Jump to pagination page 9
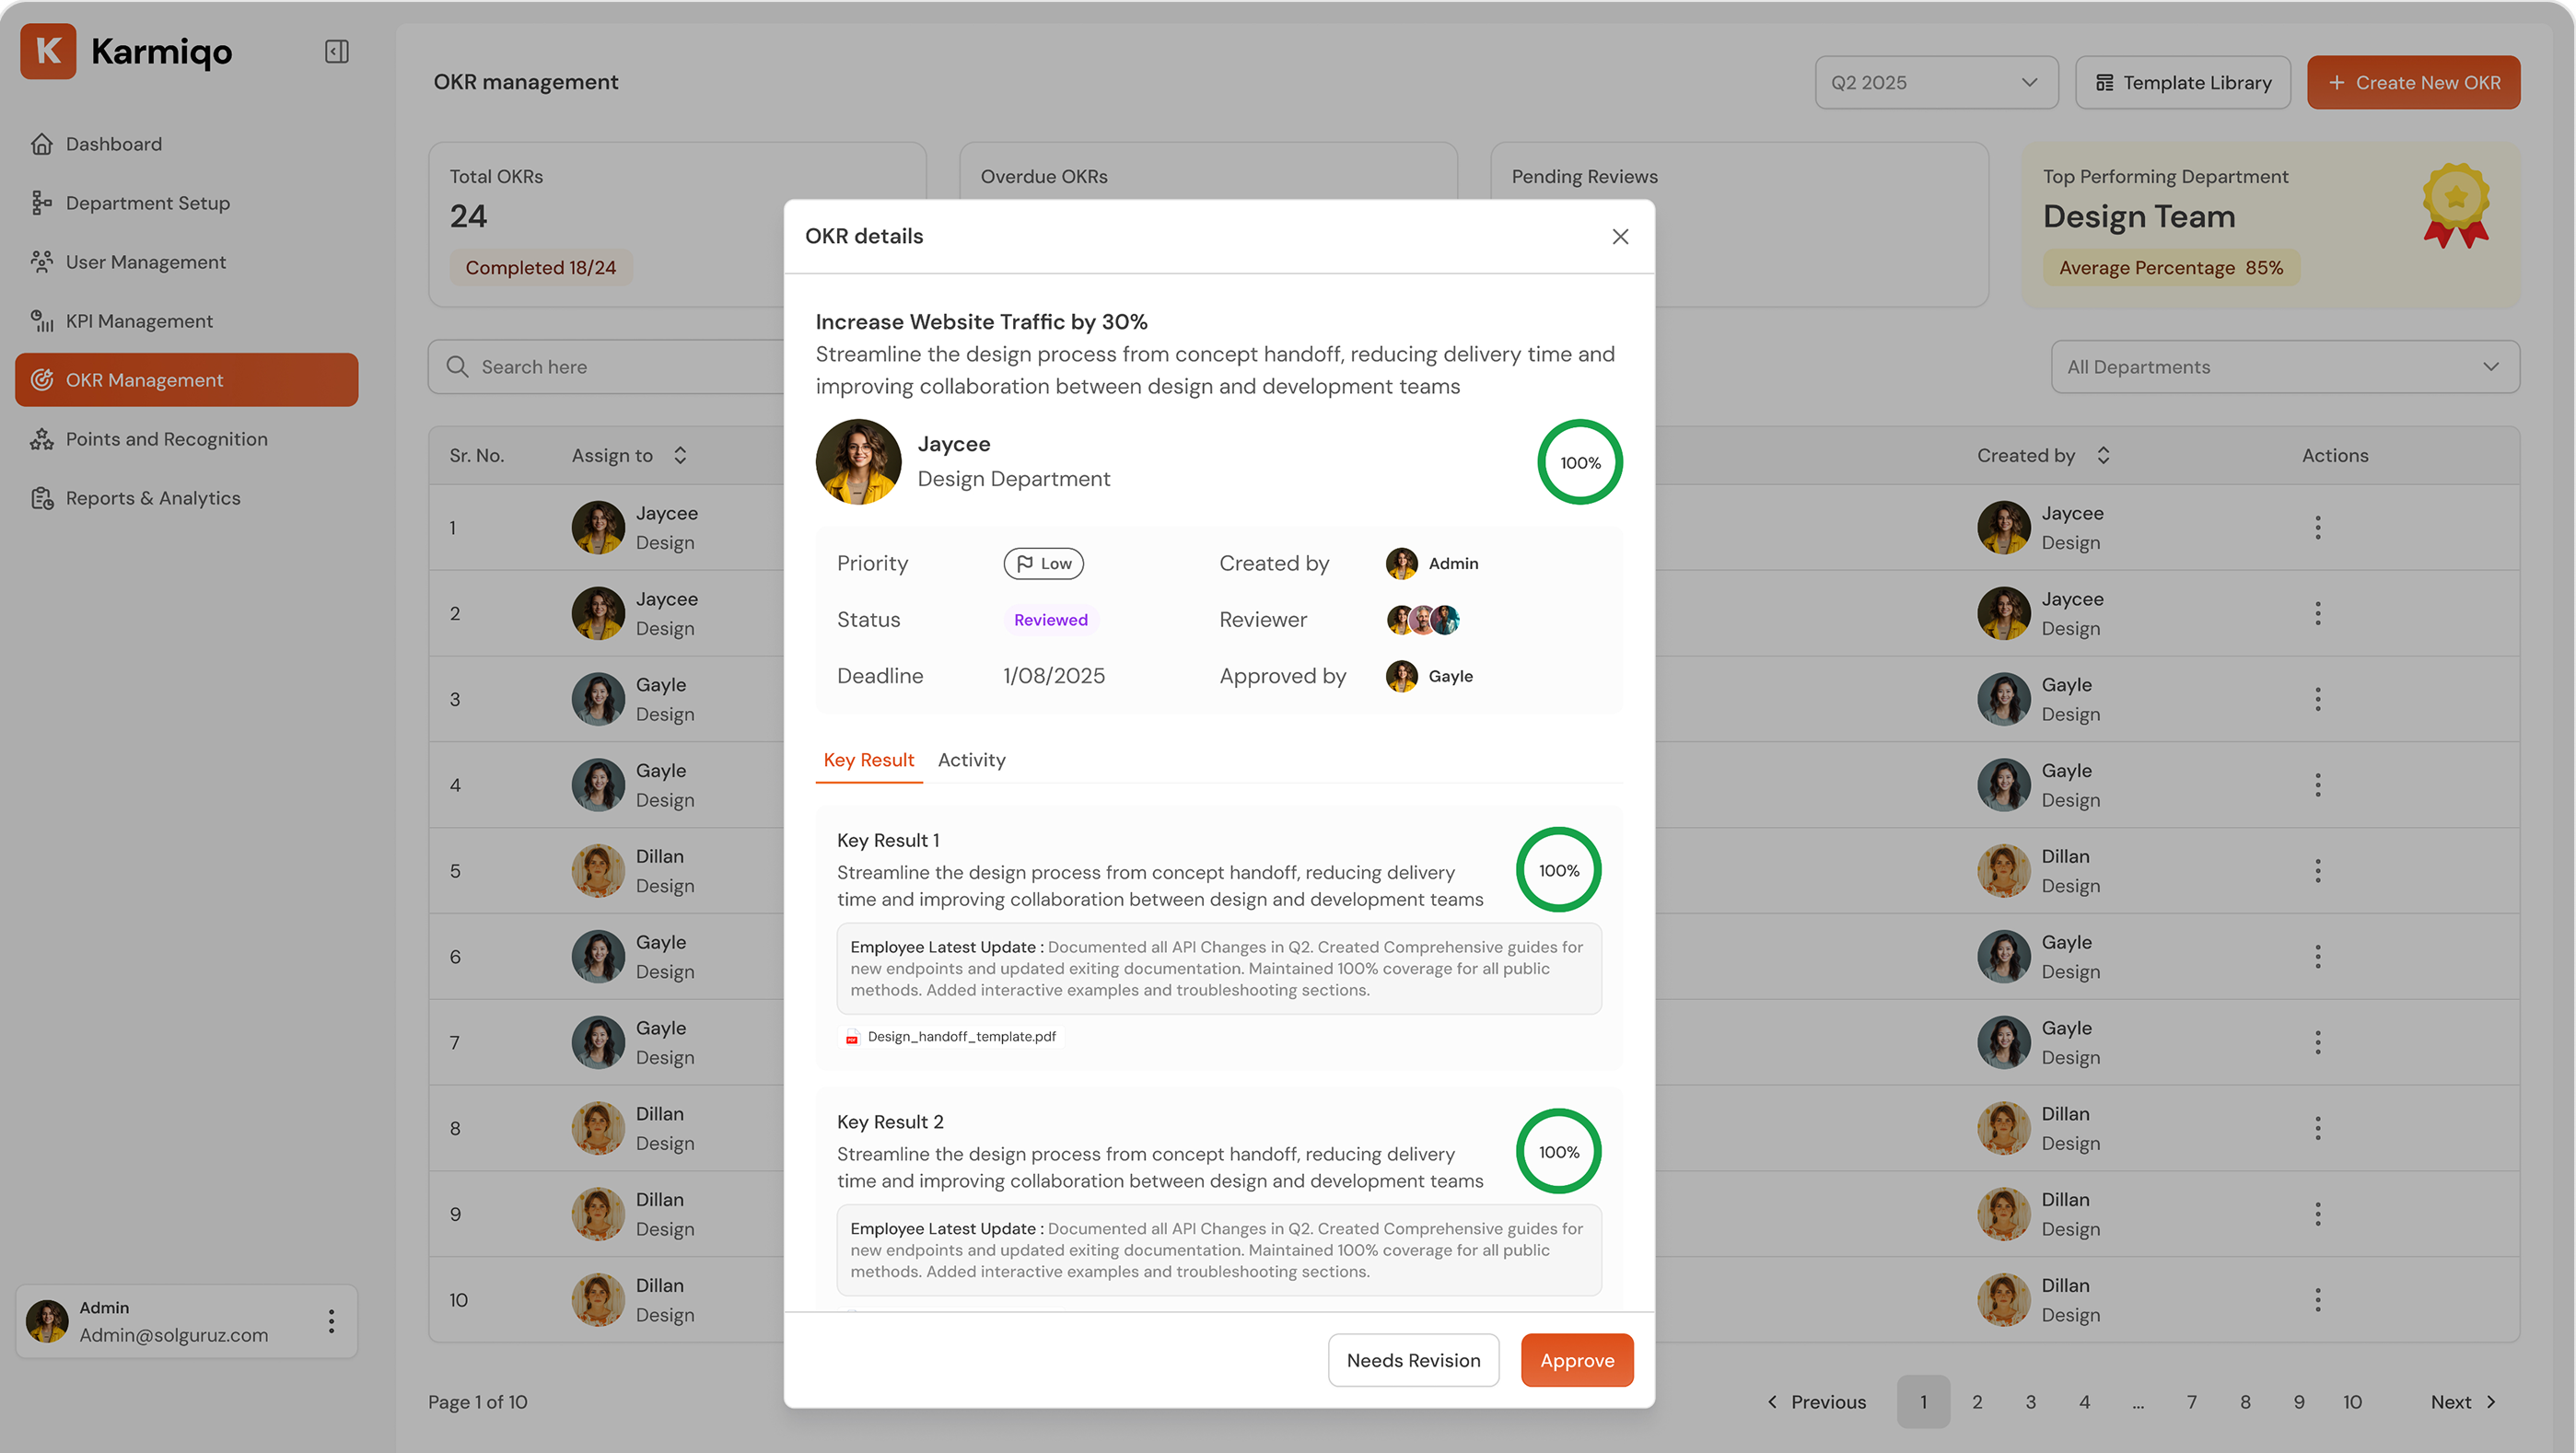This screenshot has width=2576, height=1453. 2299,1403
